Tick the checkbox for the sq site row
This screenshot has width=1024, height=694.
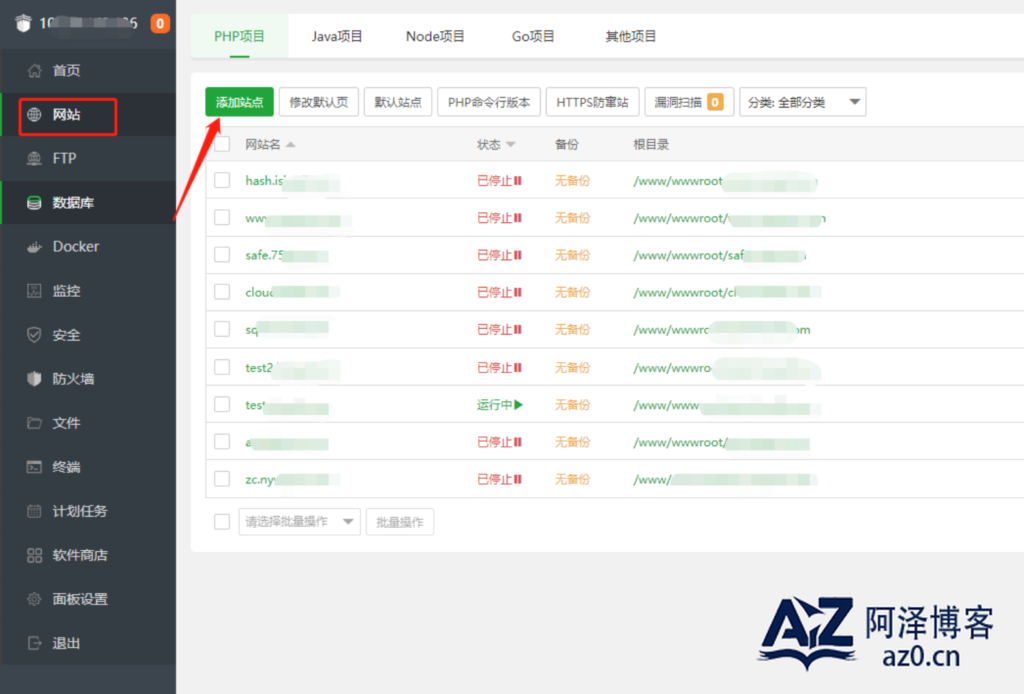click(x=222, y=329)
